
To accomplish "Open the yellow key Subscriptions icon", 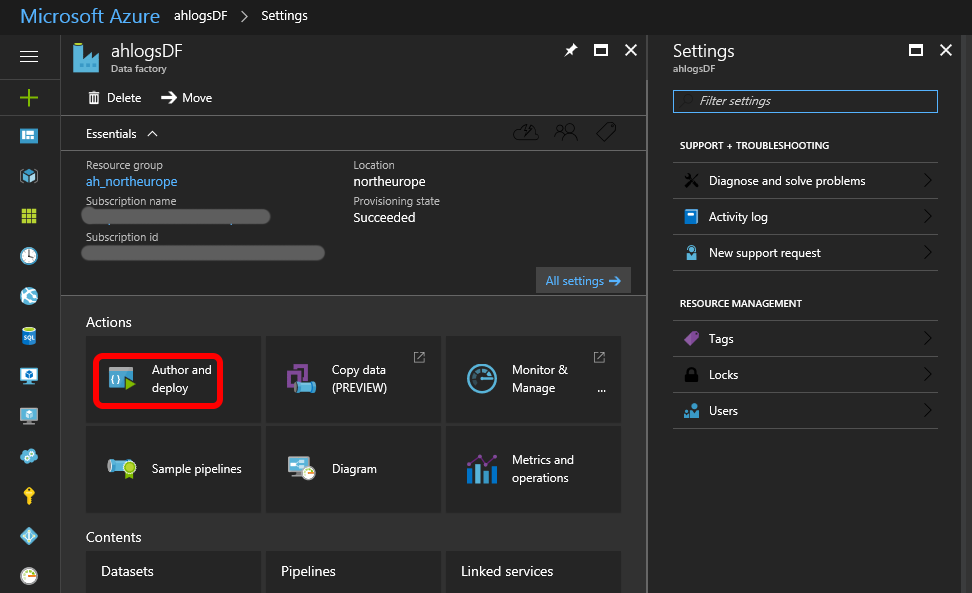I will (x=29, y=496).
